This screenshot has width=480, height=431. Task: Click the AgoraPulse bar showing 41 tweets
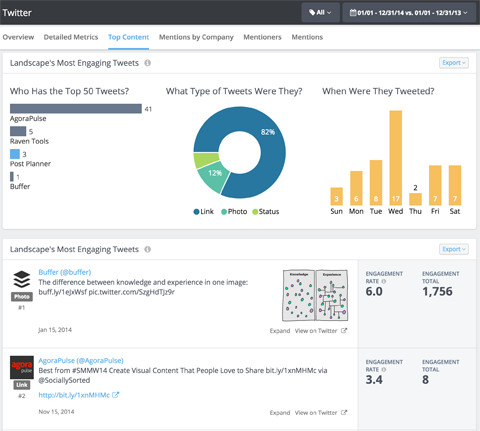[76, 109]
